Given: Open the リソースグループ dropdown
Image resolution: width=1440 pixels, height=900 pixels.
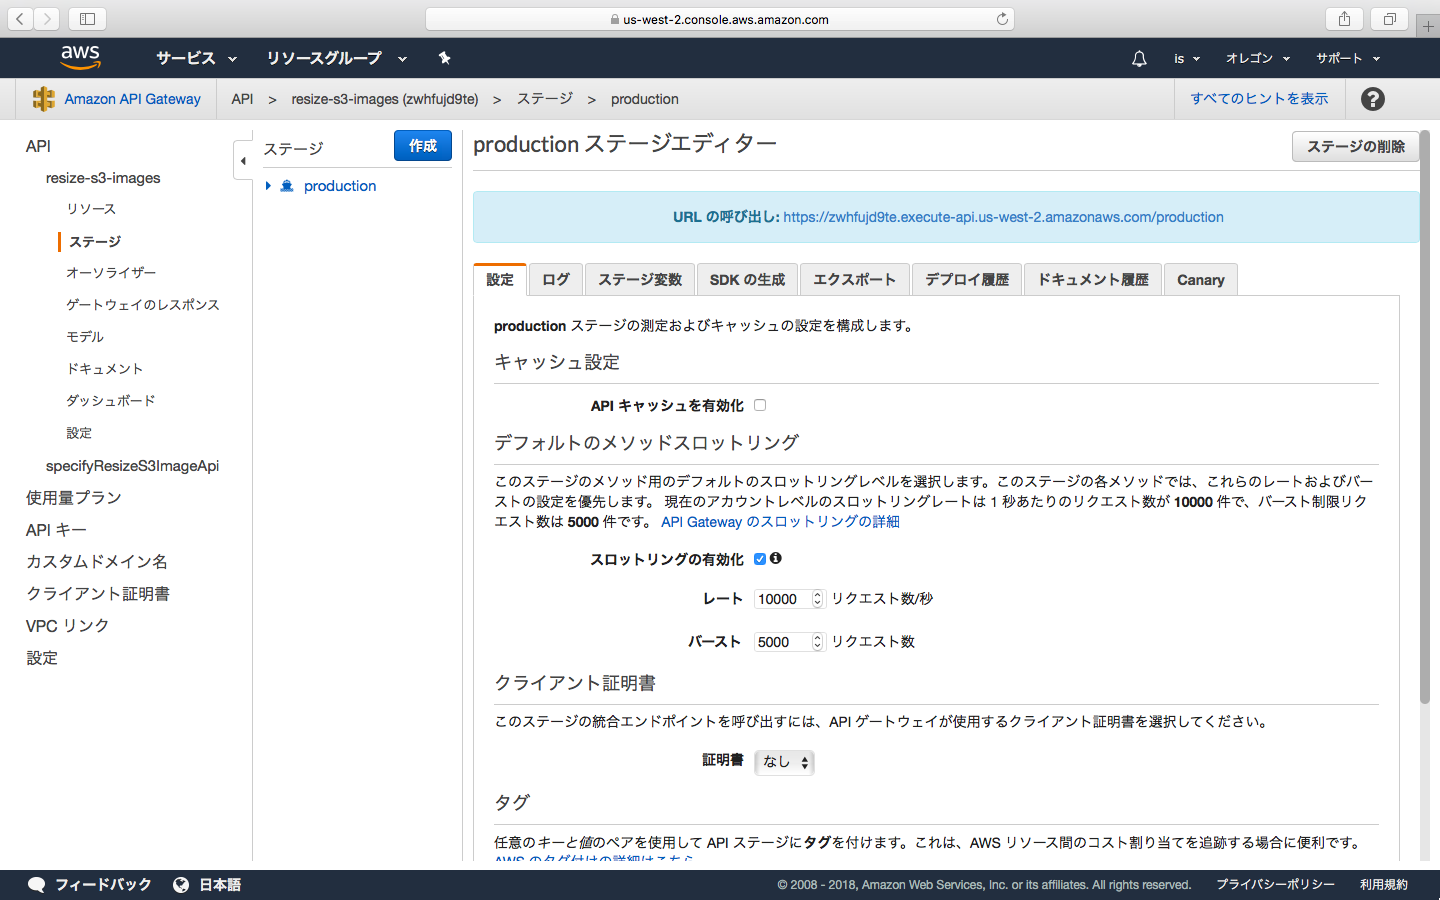Looking at the screenshot, I should 336,58.
